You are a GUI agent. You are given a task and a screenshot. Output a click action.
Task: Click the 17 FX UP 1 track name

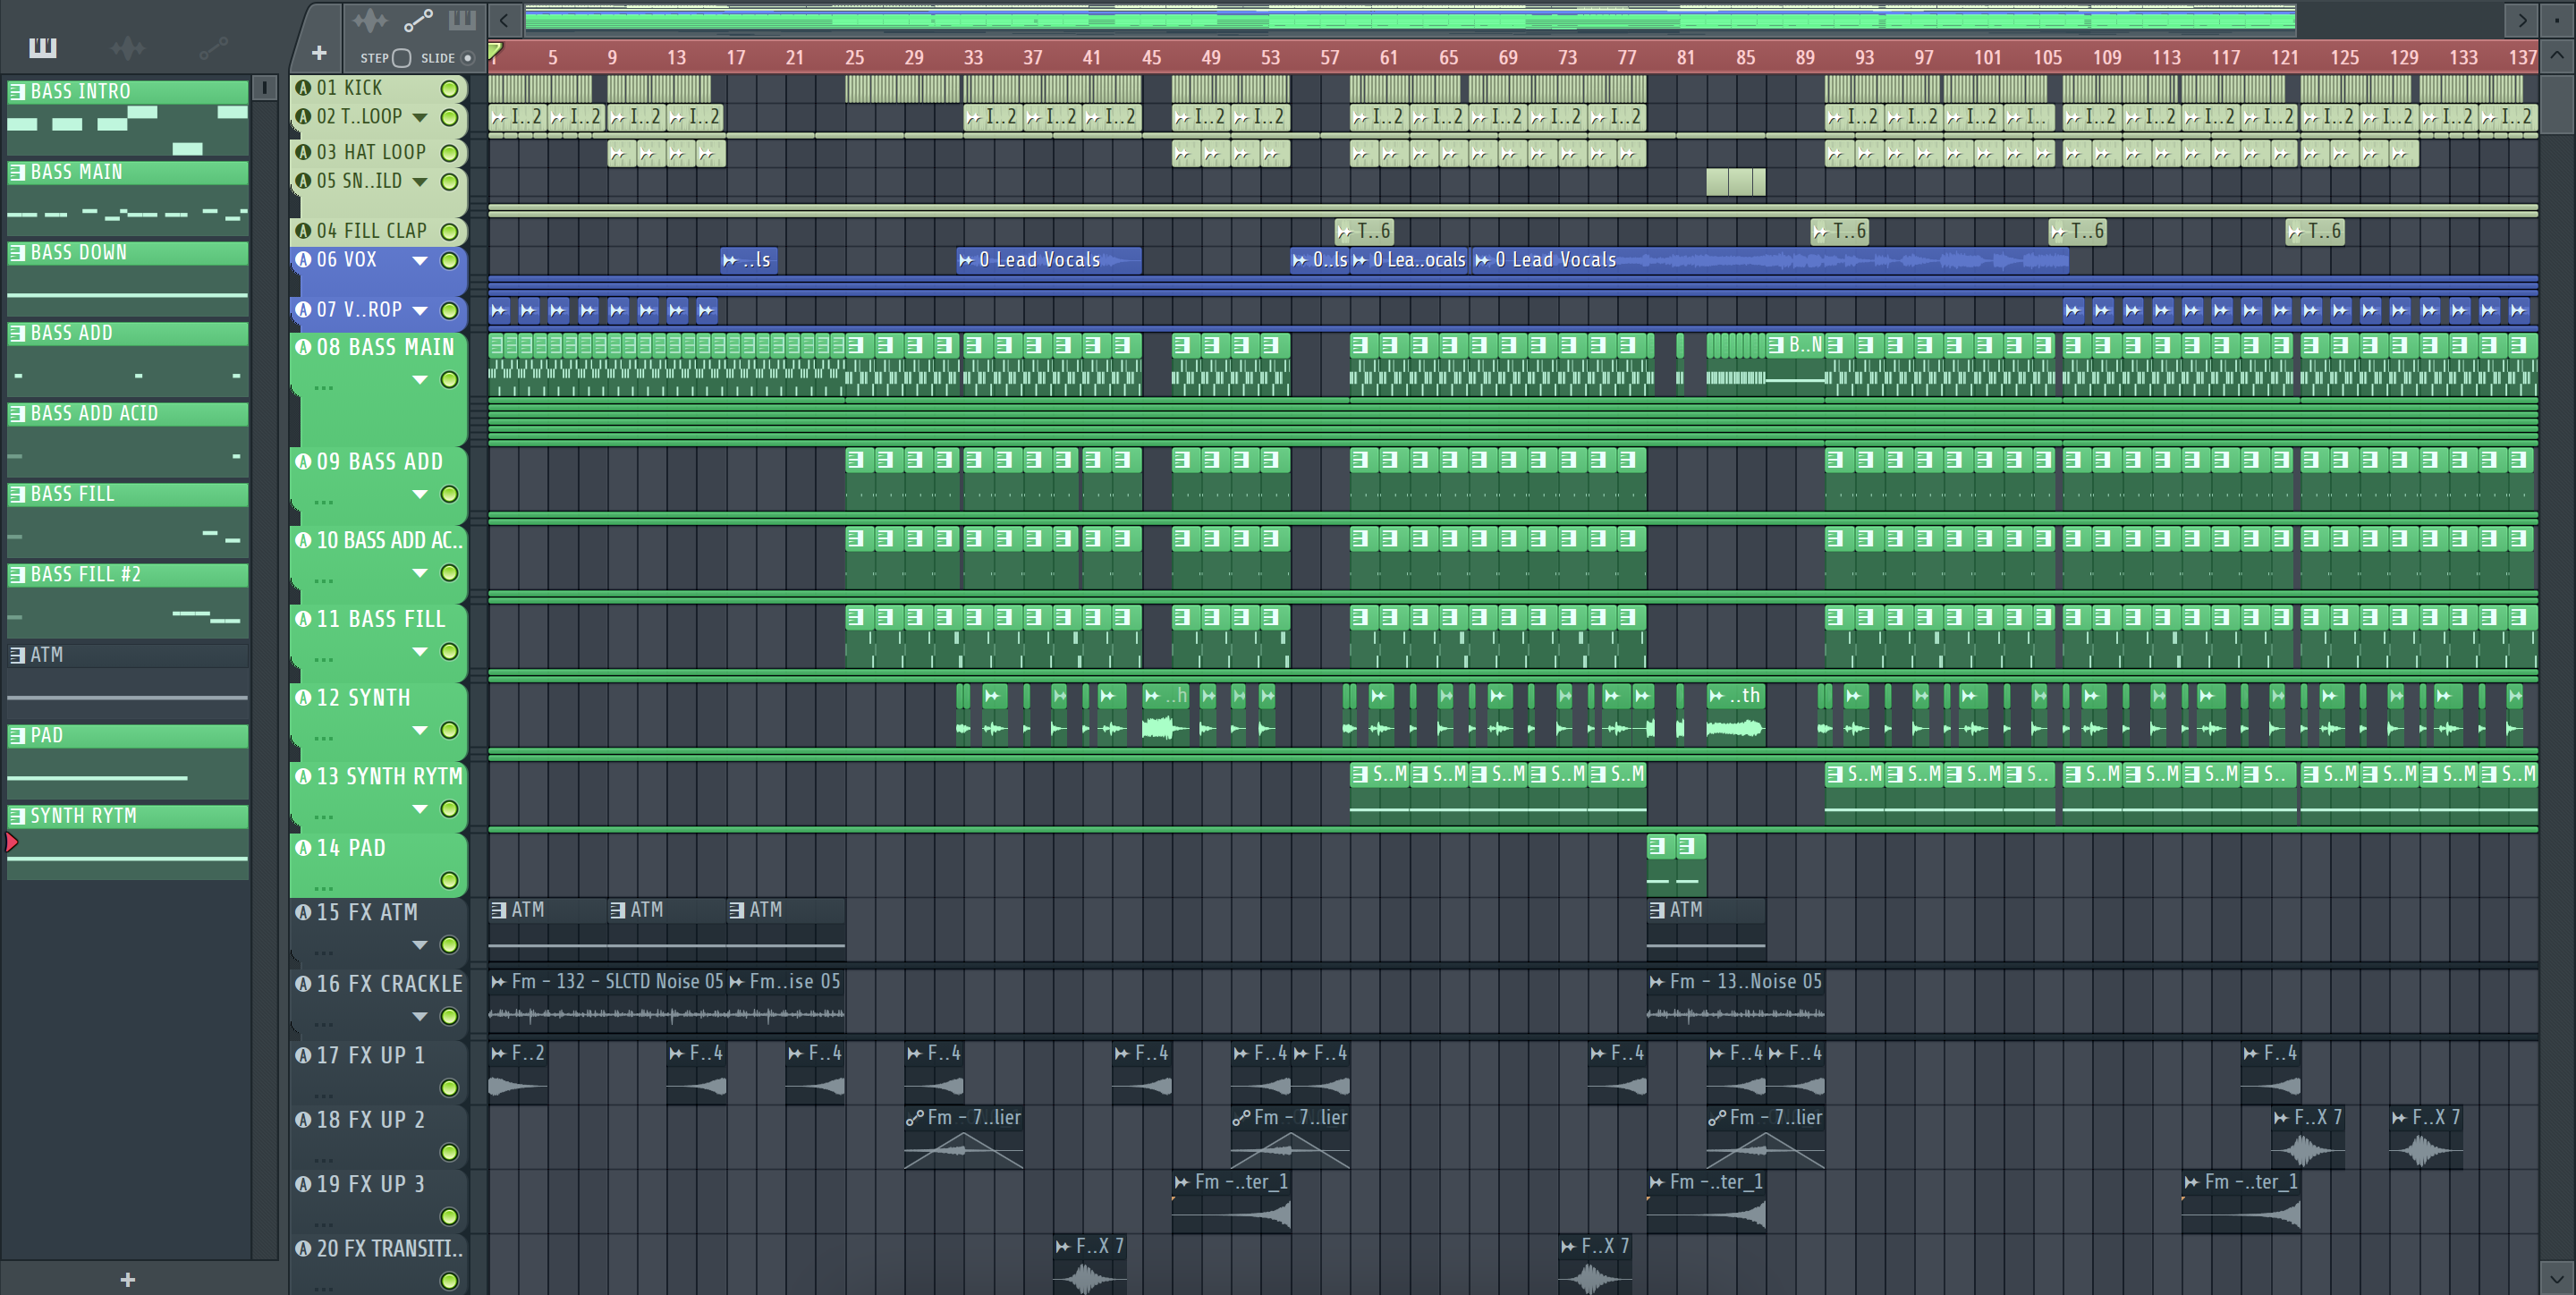371,1055
